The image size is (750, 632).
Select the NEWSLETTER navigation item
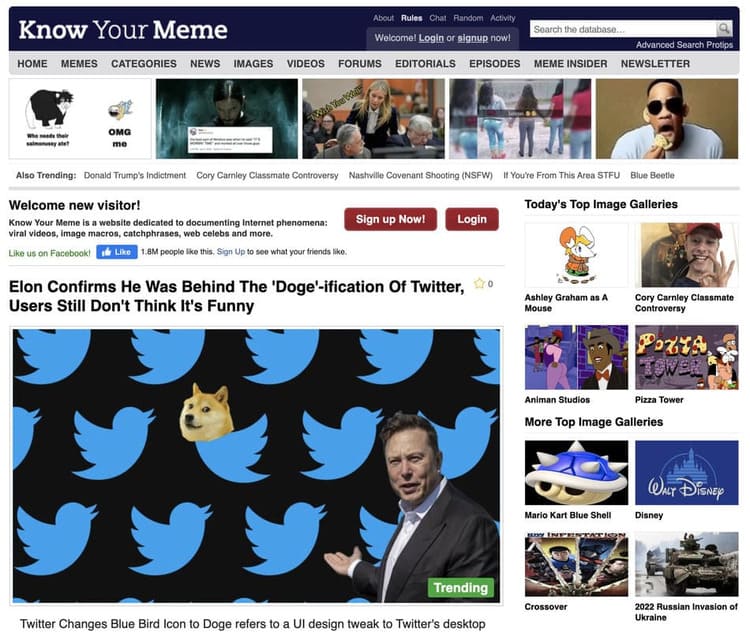tap(655, 64)
